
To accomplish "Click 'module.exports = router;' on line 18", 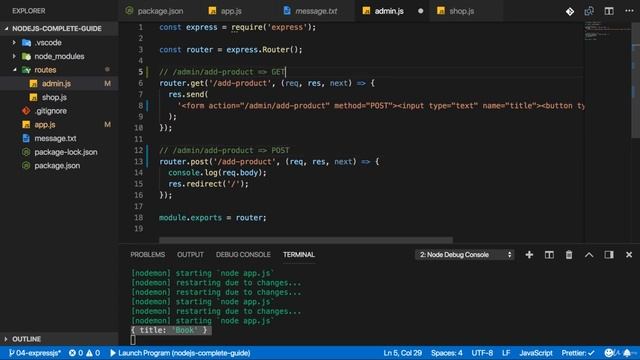I will click(213, 218).
